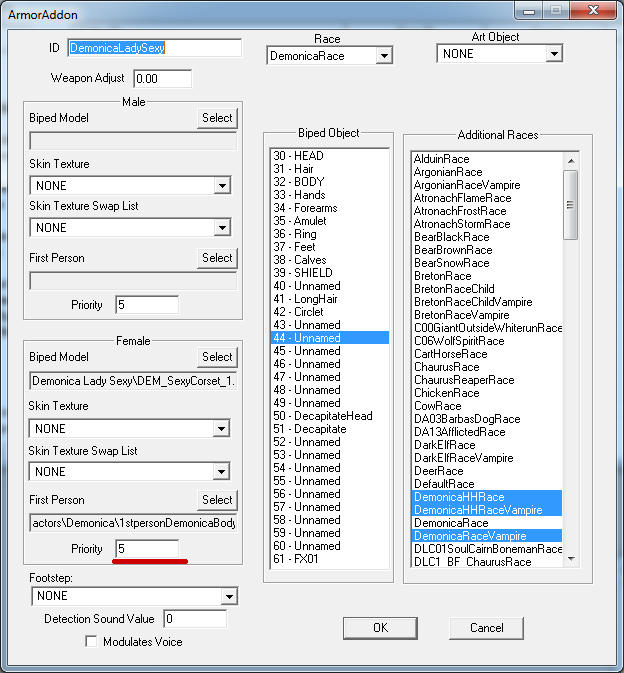The width and height of the screenshot is (624, 673).
Task: Open the Race dropdown
Action: coord(384,56)
